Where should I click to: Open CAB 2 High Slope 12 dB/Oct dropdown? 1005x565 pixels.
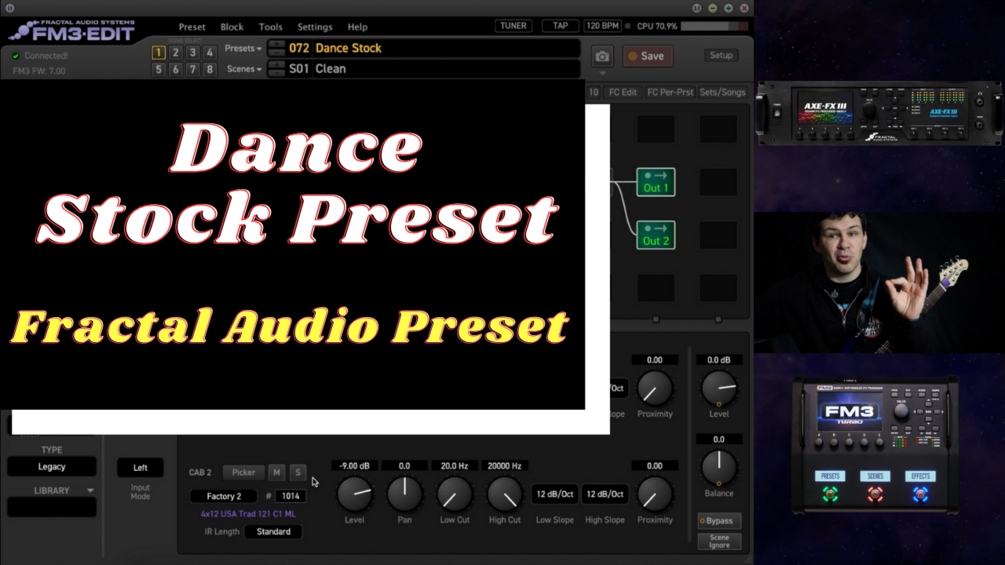tap(605, 494)
